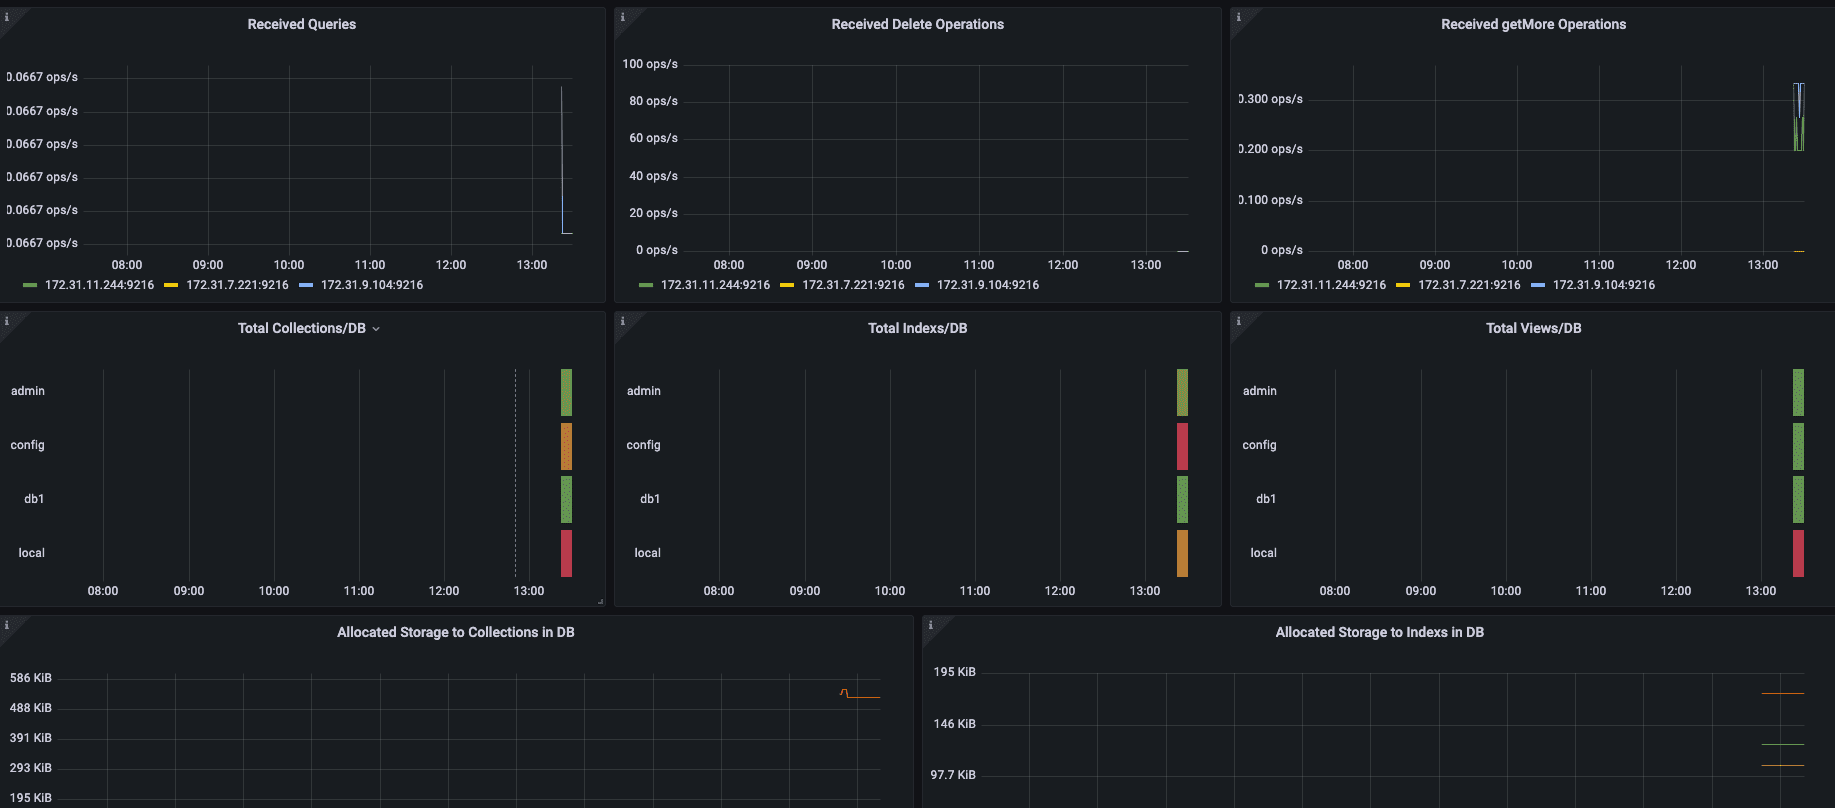Click yellow color swatch in Received Queries legend

point(171,286)
